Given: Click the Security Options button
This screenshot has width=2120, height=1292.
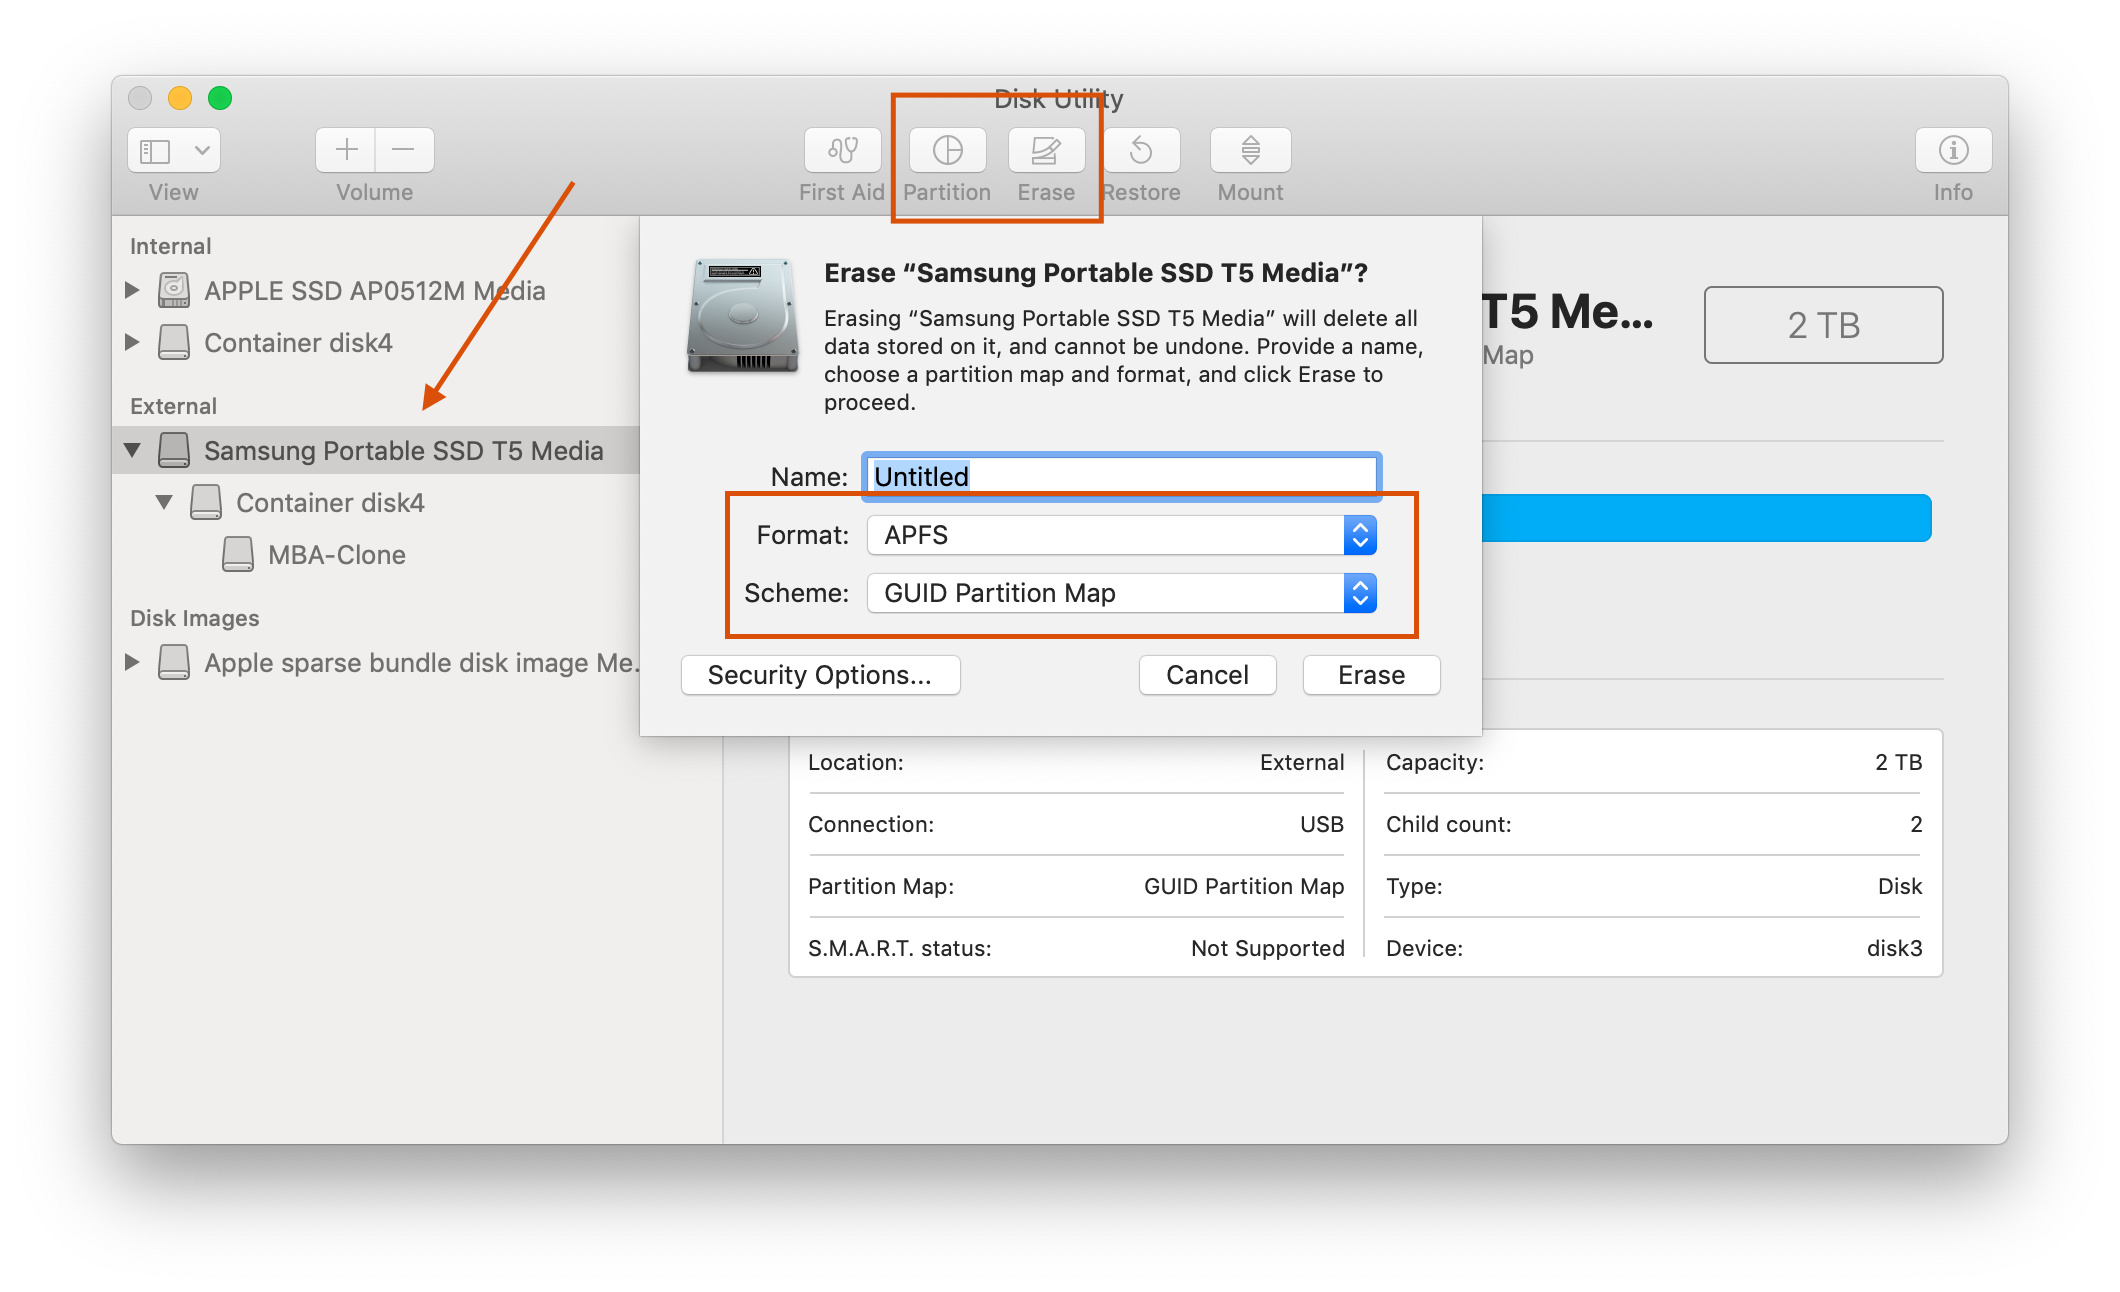Looking at the screenshot, I should point(820,675).
